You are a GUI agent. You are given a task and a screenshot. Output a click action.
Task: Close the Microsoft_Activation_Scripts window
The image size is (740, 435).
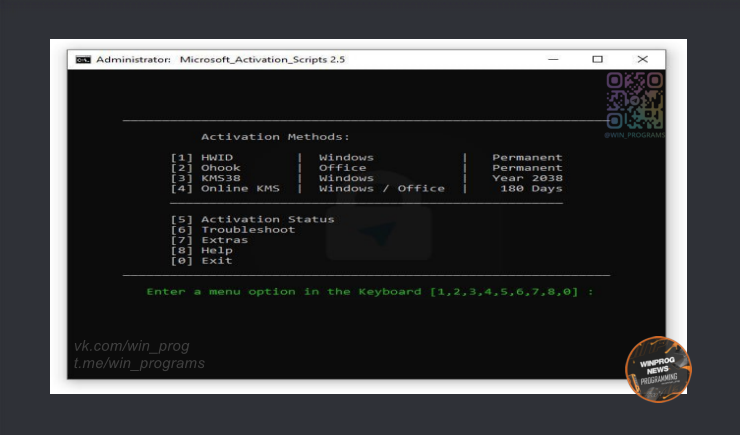point(642,59)
